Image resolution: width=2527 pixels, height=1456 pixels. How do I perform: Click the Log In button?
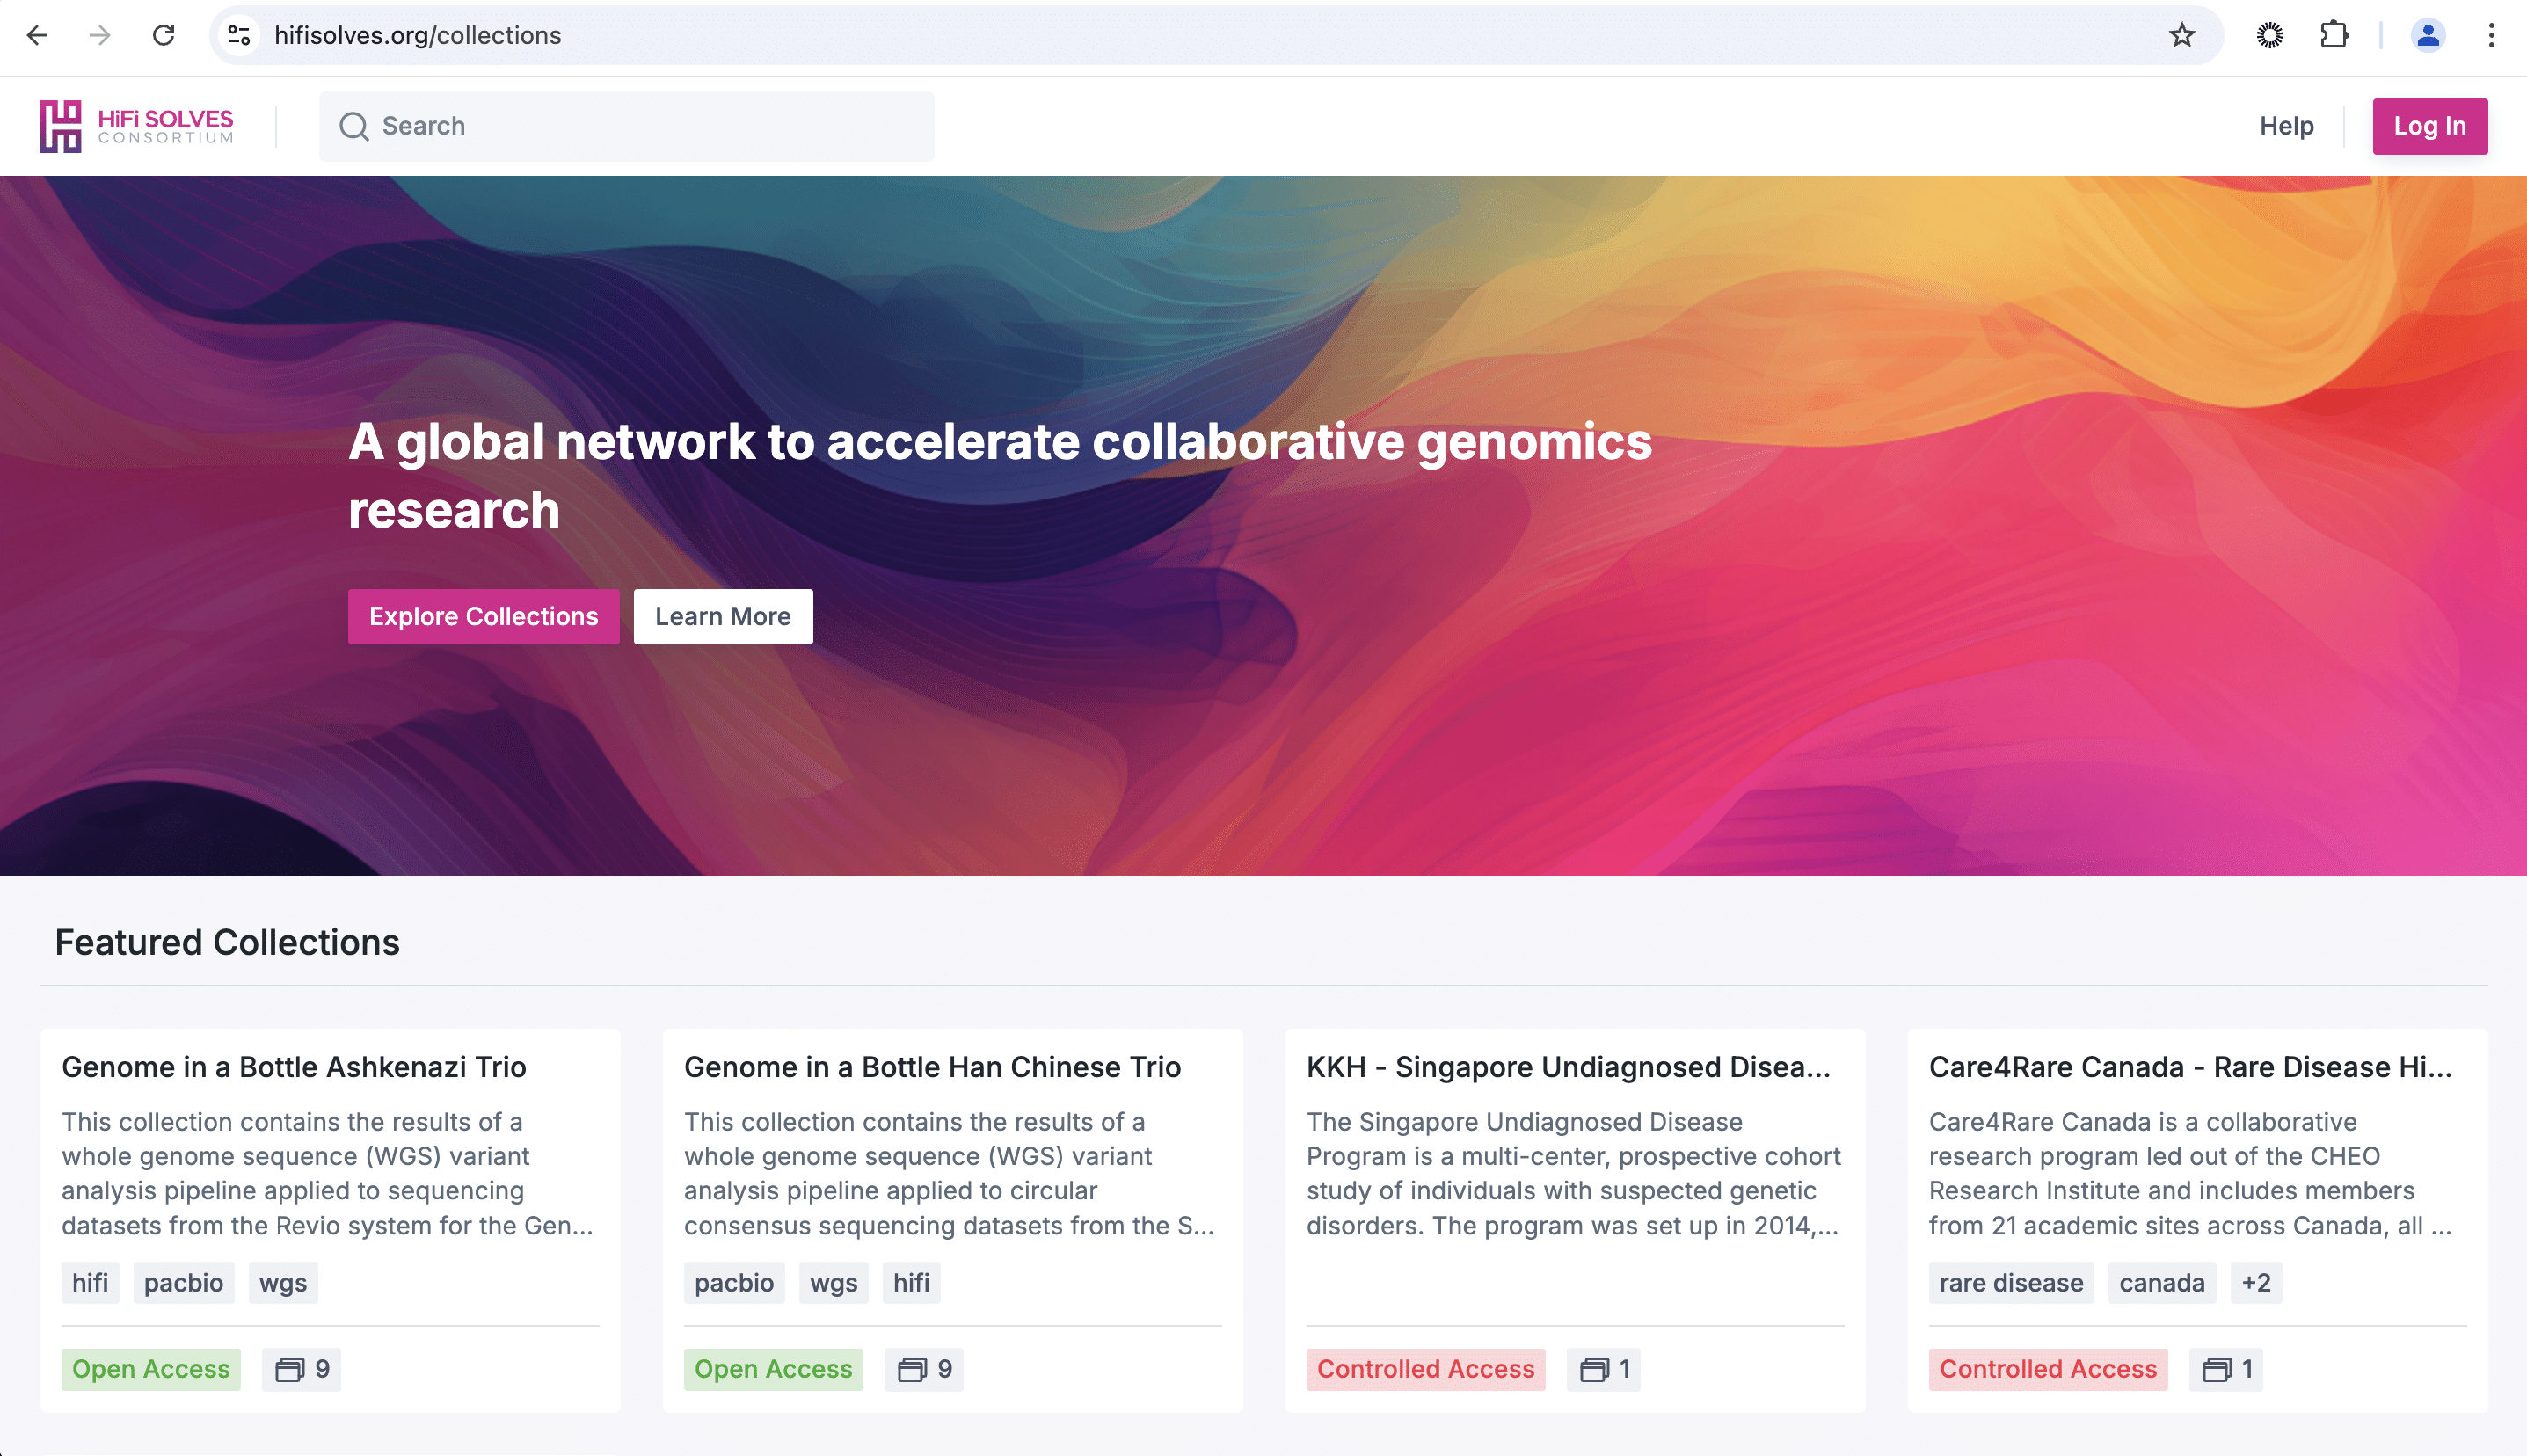click(2429, 125)
